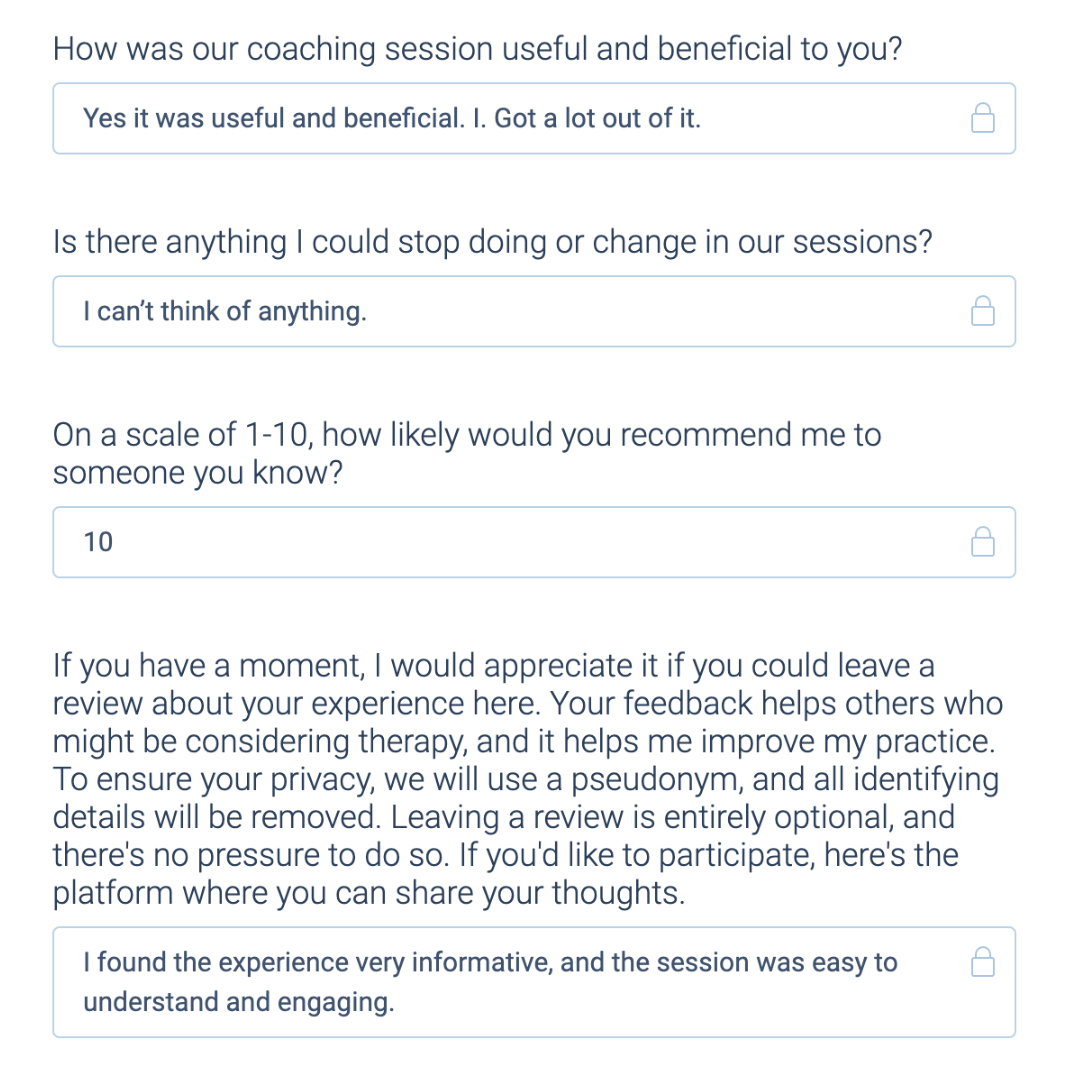Image resolution: width=1080 pixels, height=1080 pixels.
Task: Click the 'On a scale of 1-10' question text
Action: coord(467,435)
